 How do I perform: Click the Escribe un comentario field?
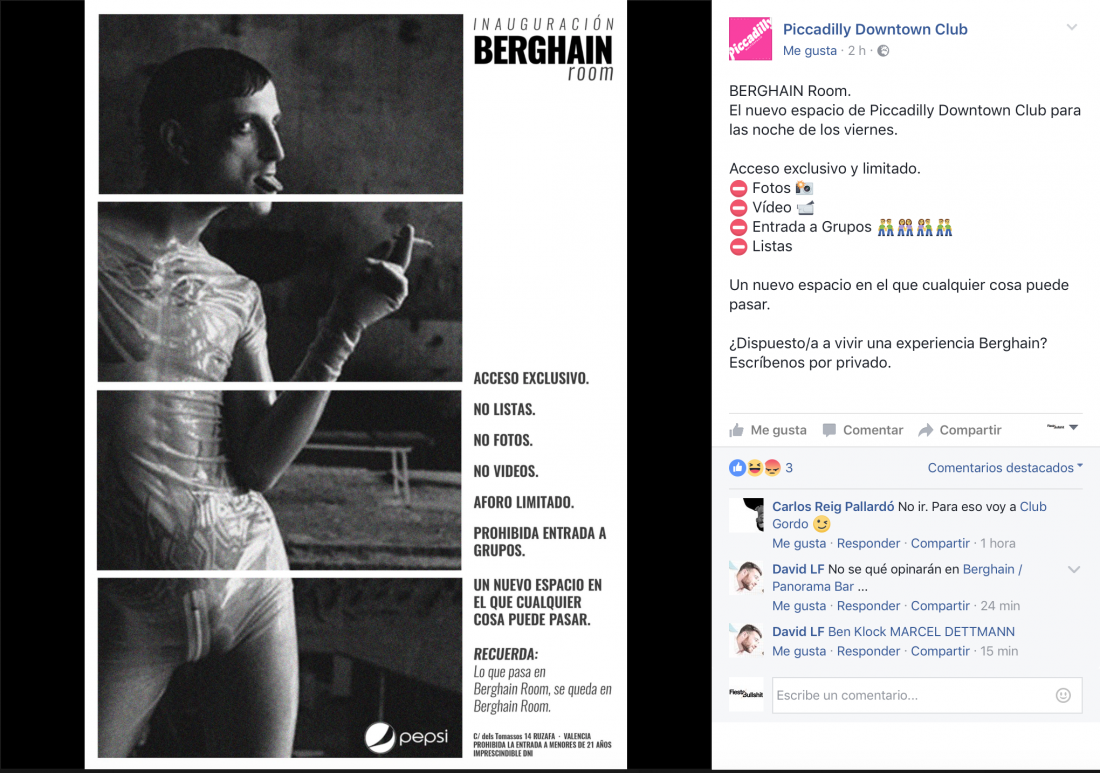tap(927, 695)
